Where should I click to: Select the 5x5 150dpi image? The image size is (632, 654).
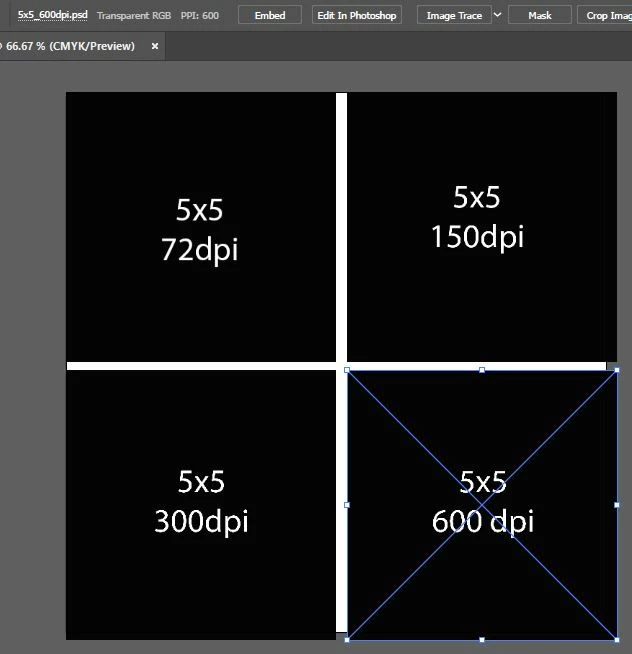pos(482,227)
